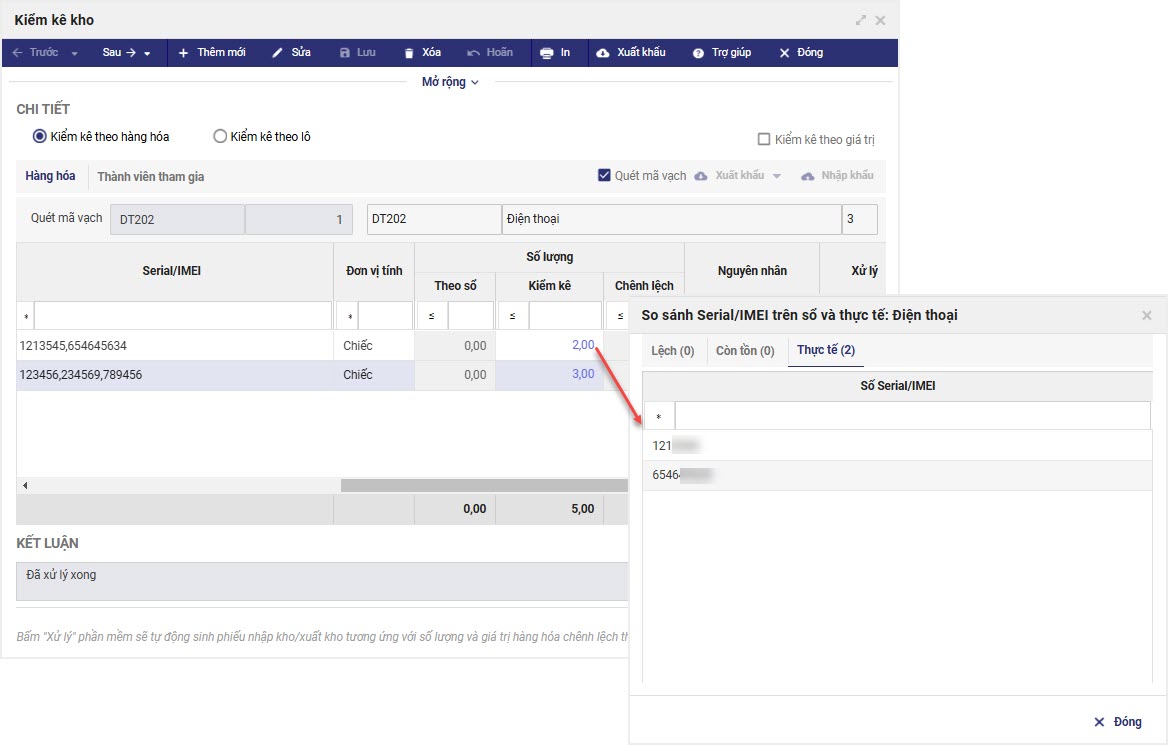Enable Kiểm kê theo giá trị checkbox
This screenshot has height=745, width=1168.
pos(764,139)
